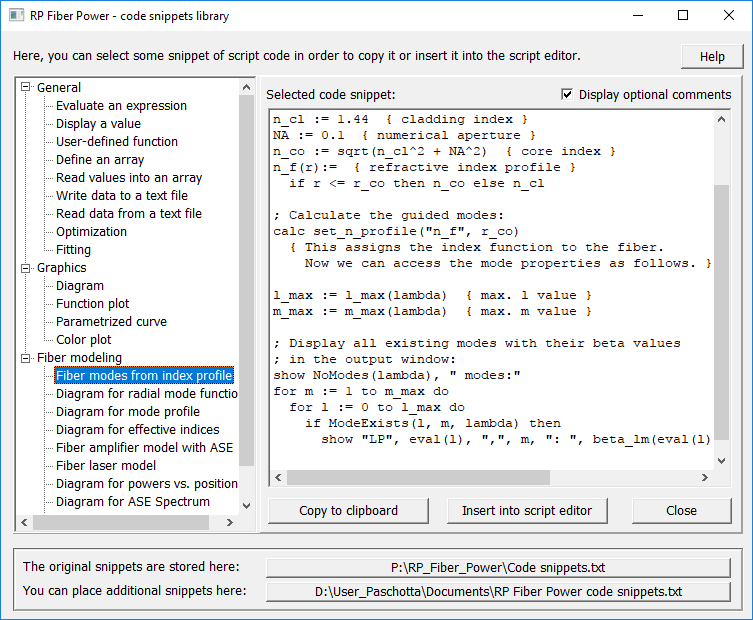
Task: Toggle Display optional comments checkbox
Action: 567,94
